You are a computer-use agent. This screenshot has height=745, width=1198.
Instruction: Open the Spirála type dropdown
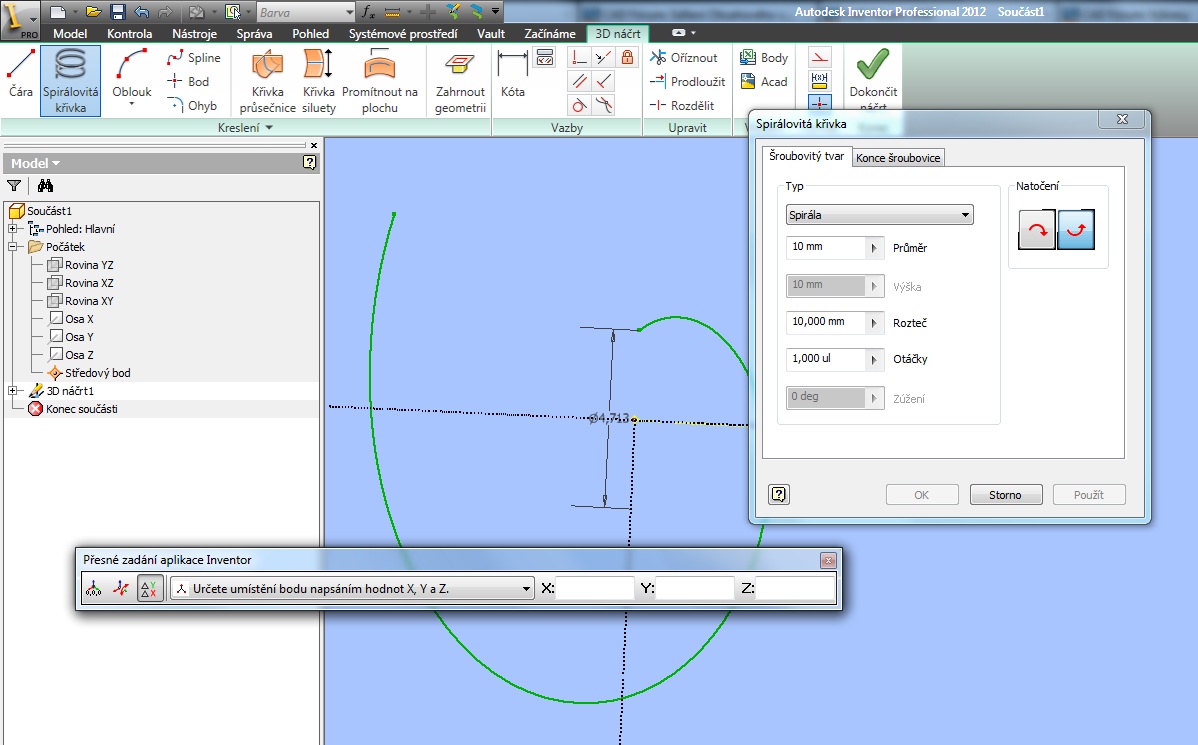pos(879,215)
